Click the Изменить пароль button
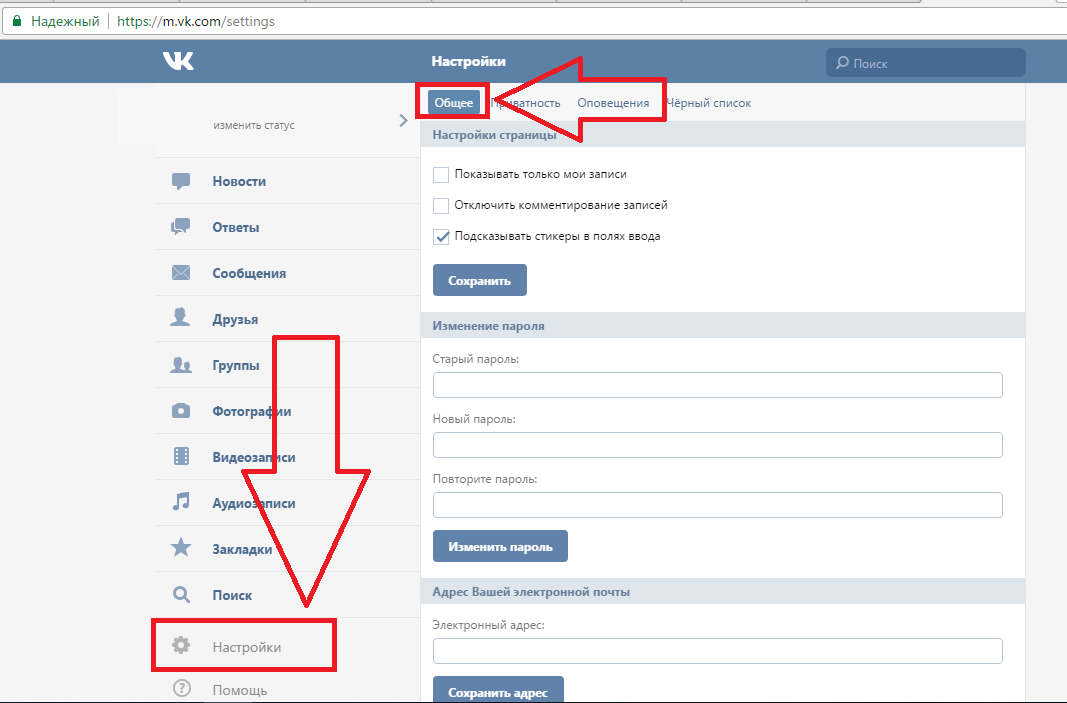Screen dimensions: 1067x703 (500, 546)
